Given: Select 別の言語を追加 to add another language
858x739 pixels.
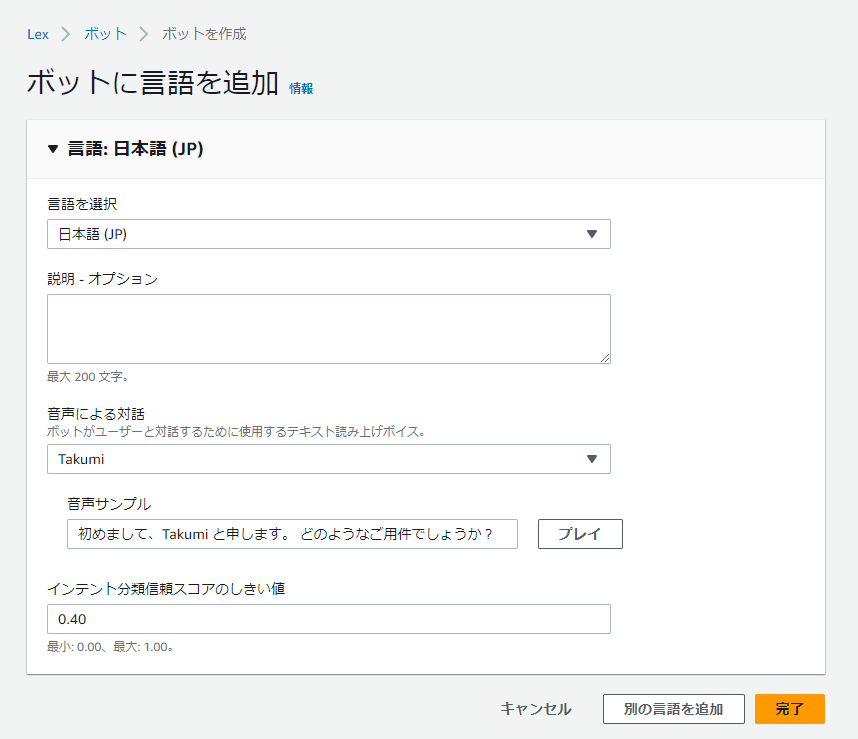Looking at the screenshot, I should click(x=673, y=709).
